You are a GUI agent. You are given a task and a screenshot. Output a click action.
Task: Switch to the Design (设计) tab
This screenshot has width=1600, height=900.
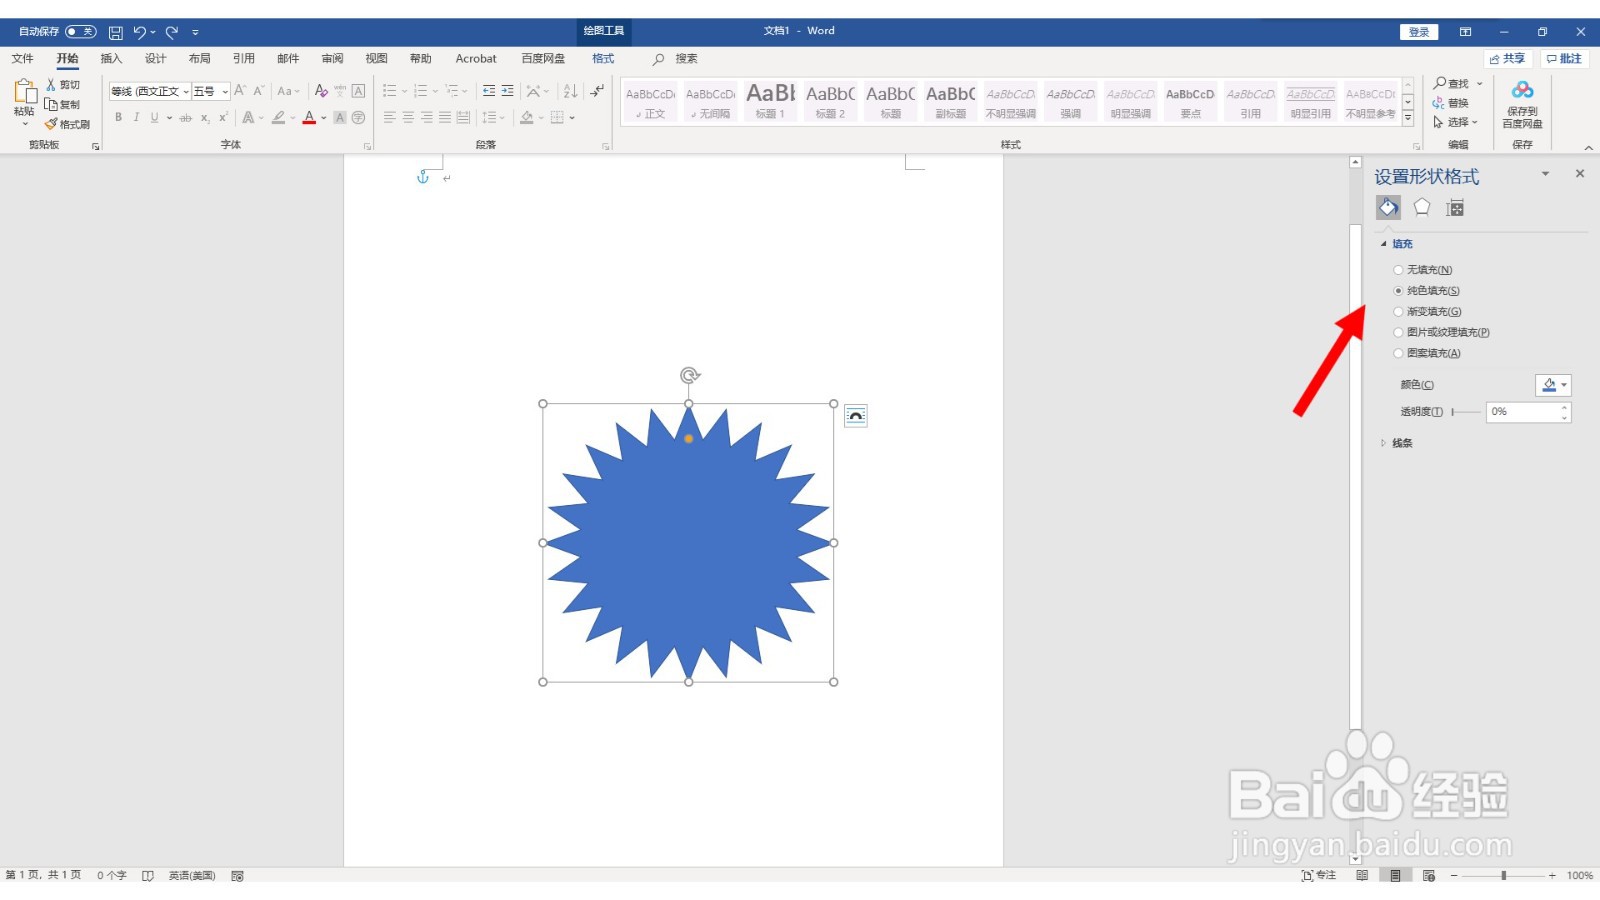(x=155, y=59)
